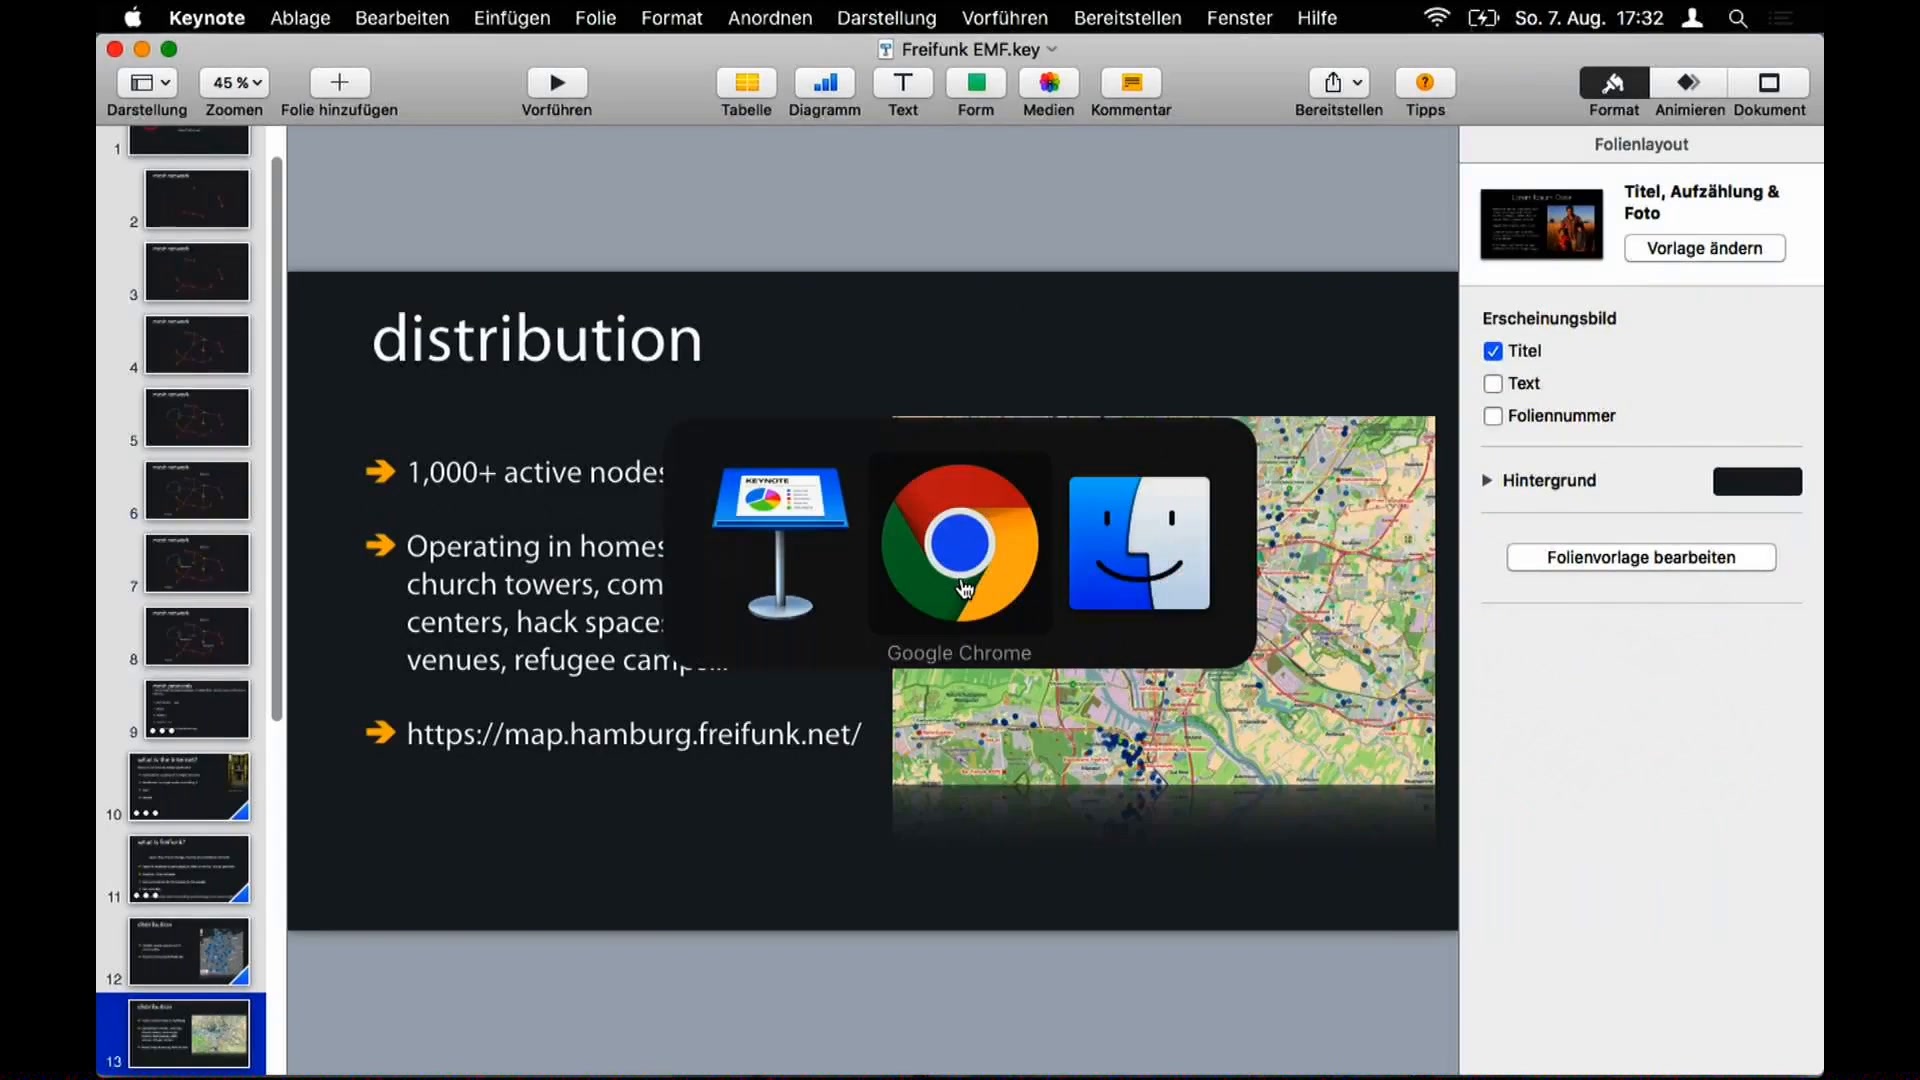Open the Fenster menu
This screenshot has height=1080, width=1920.
point(1239,18)
